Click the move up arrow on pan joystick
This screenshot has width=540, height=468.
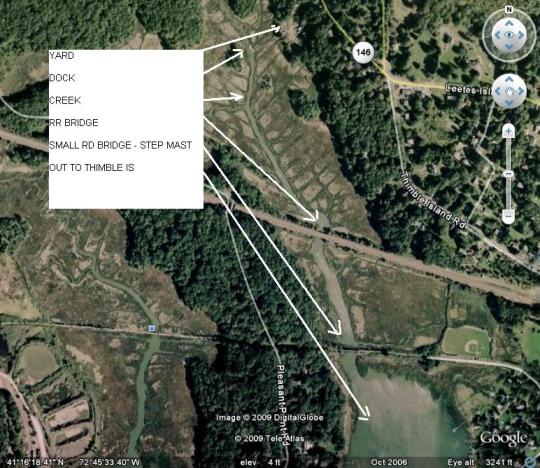click(x=509, y=80)
